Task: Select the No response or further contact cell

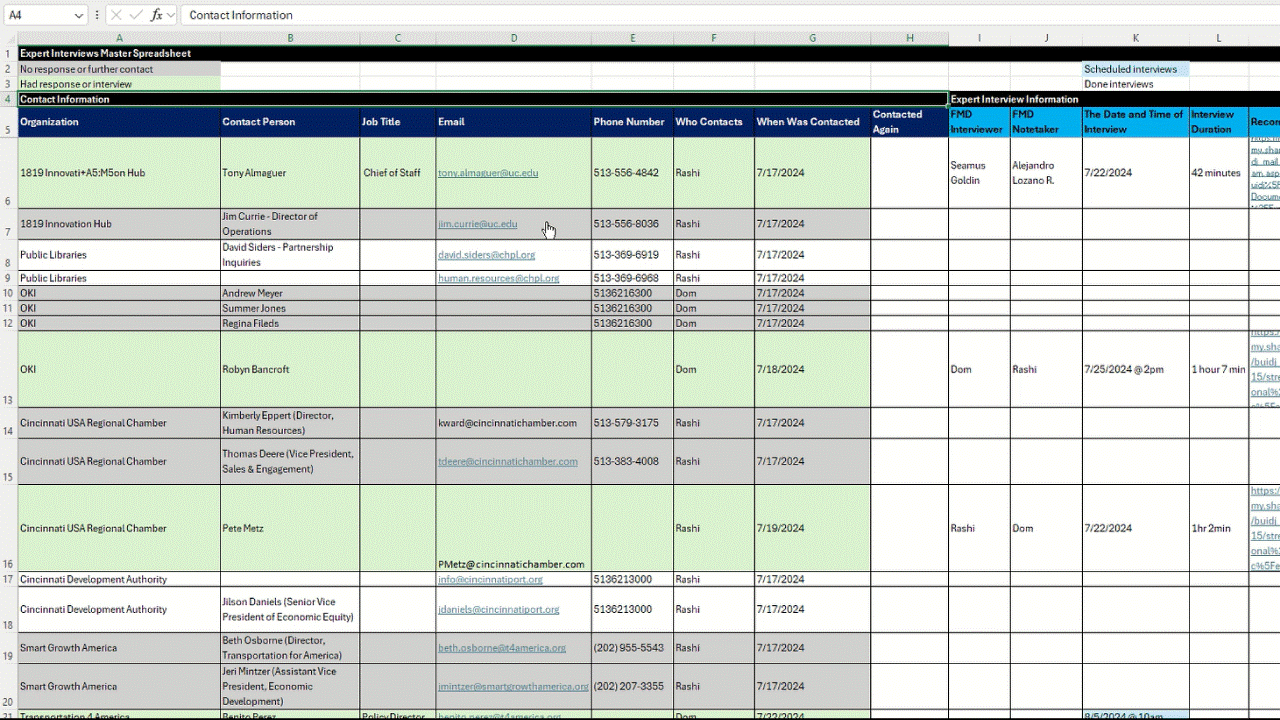Action: (x=119, y=69)
